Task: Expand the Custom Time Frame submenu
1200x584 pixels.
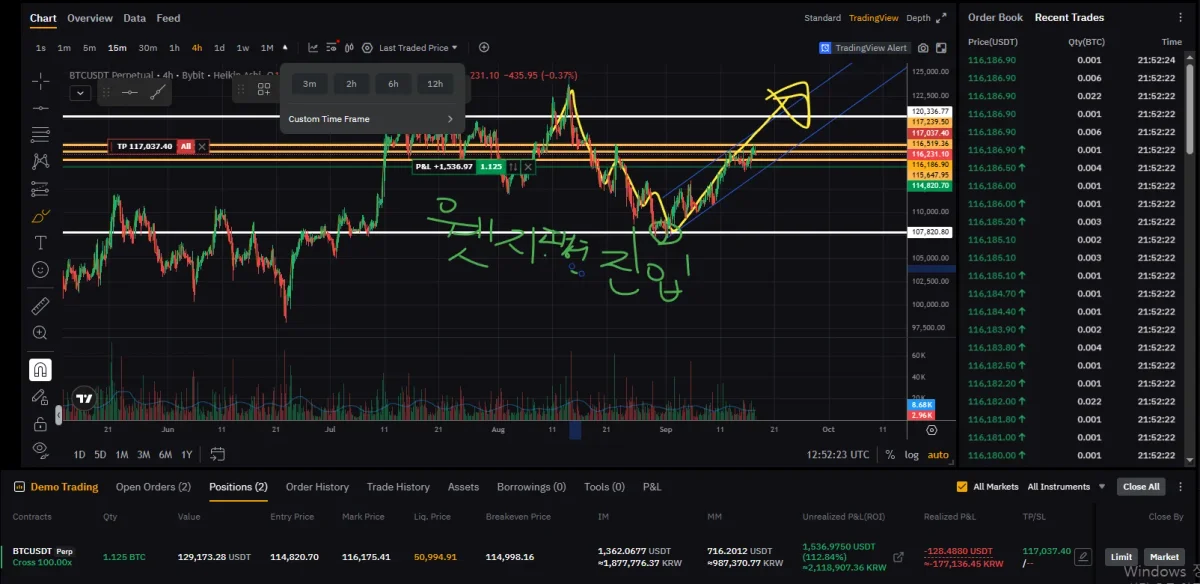Action: click(x=372, y=119)
